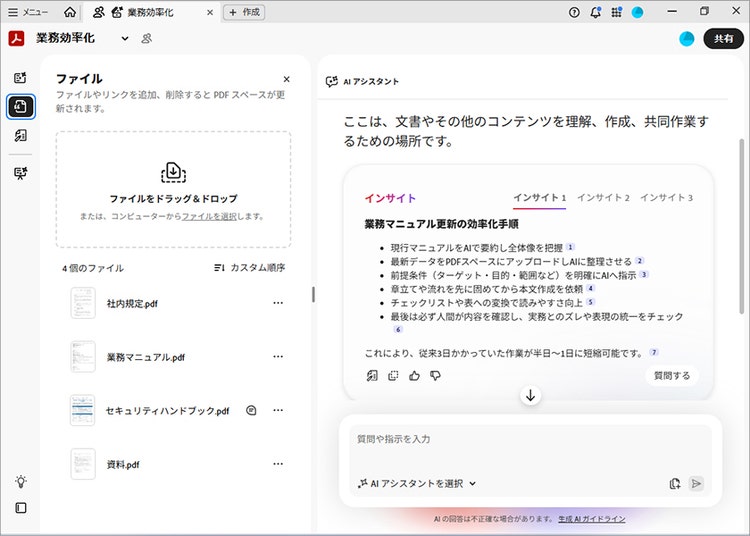Screen dimensions: 750x536
Task: Open the 生成 AI ガイドライン link
Action: coord(592,519)
